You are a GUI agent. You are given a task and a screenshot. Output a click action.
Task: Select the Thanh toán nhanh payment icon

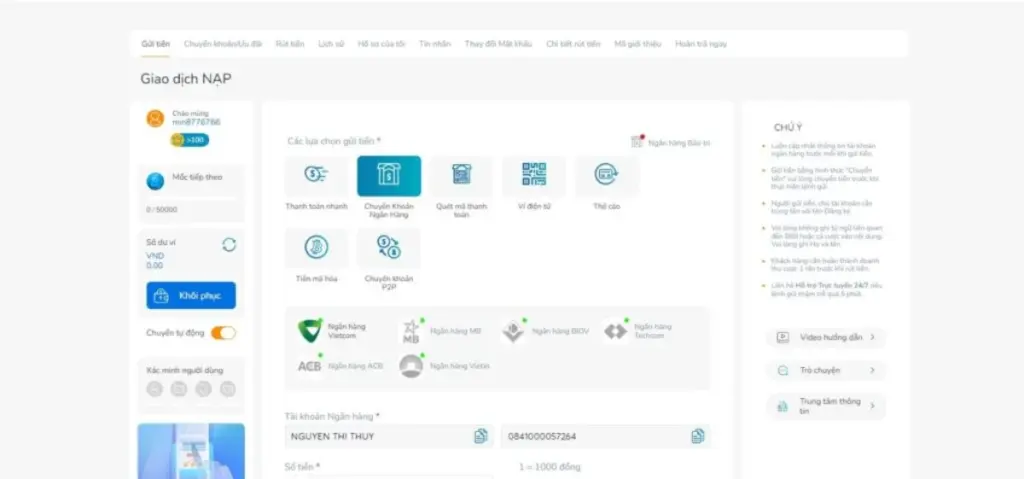(316, 176)
